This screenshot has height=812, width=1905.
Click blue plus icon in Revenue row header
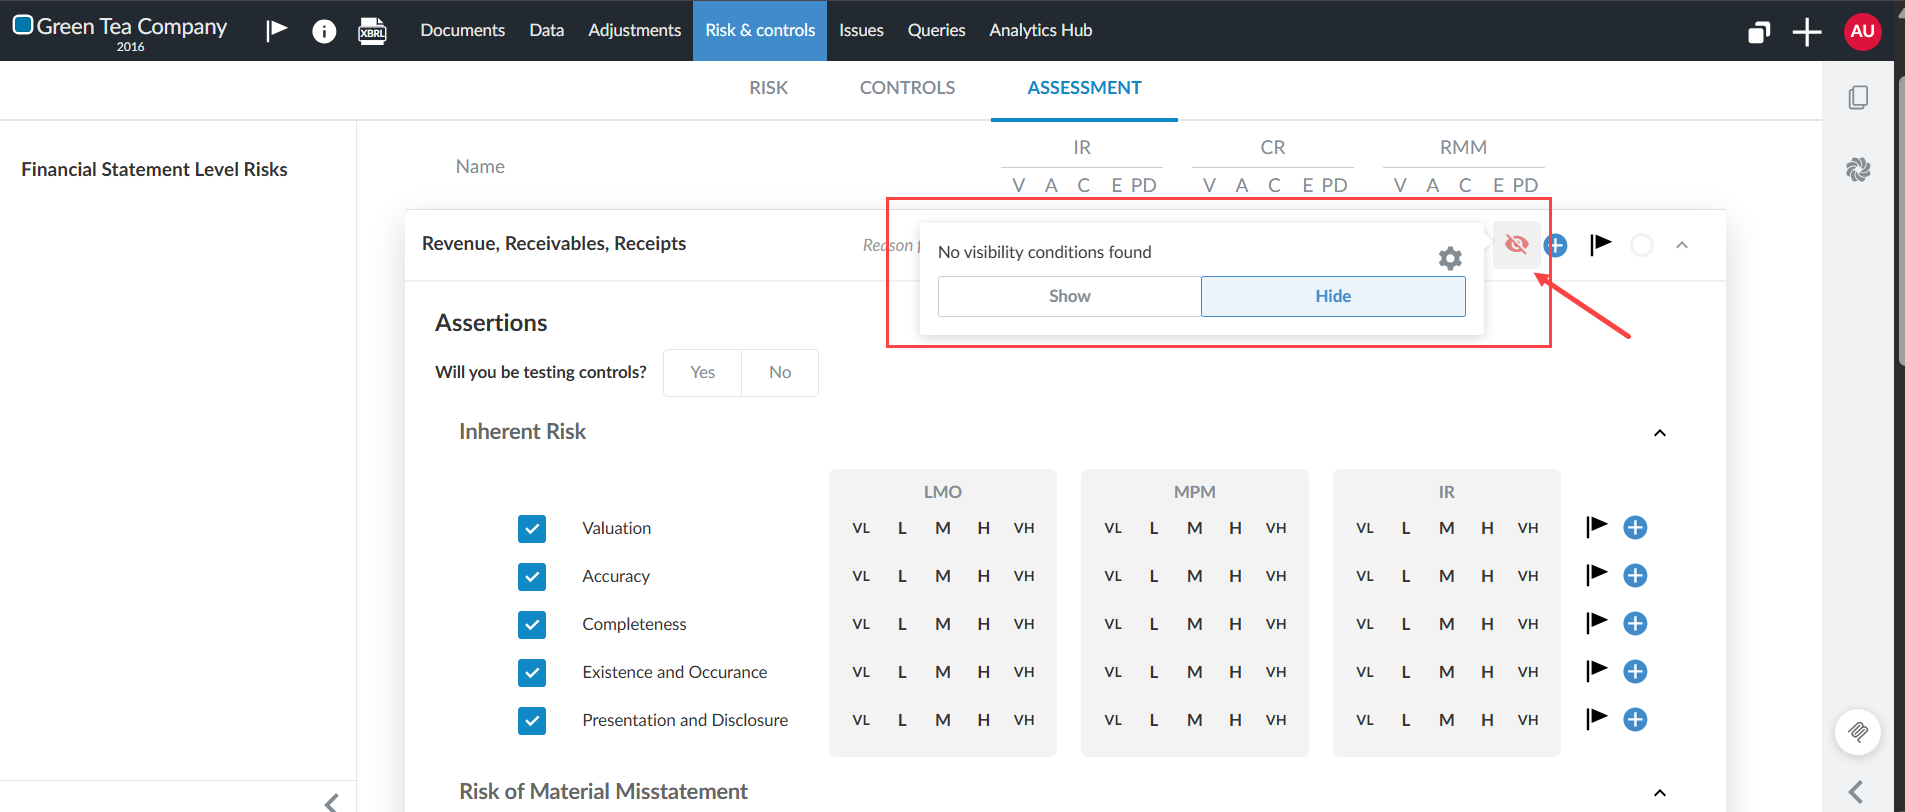click(x=1555, y=245)
